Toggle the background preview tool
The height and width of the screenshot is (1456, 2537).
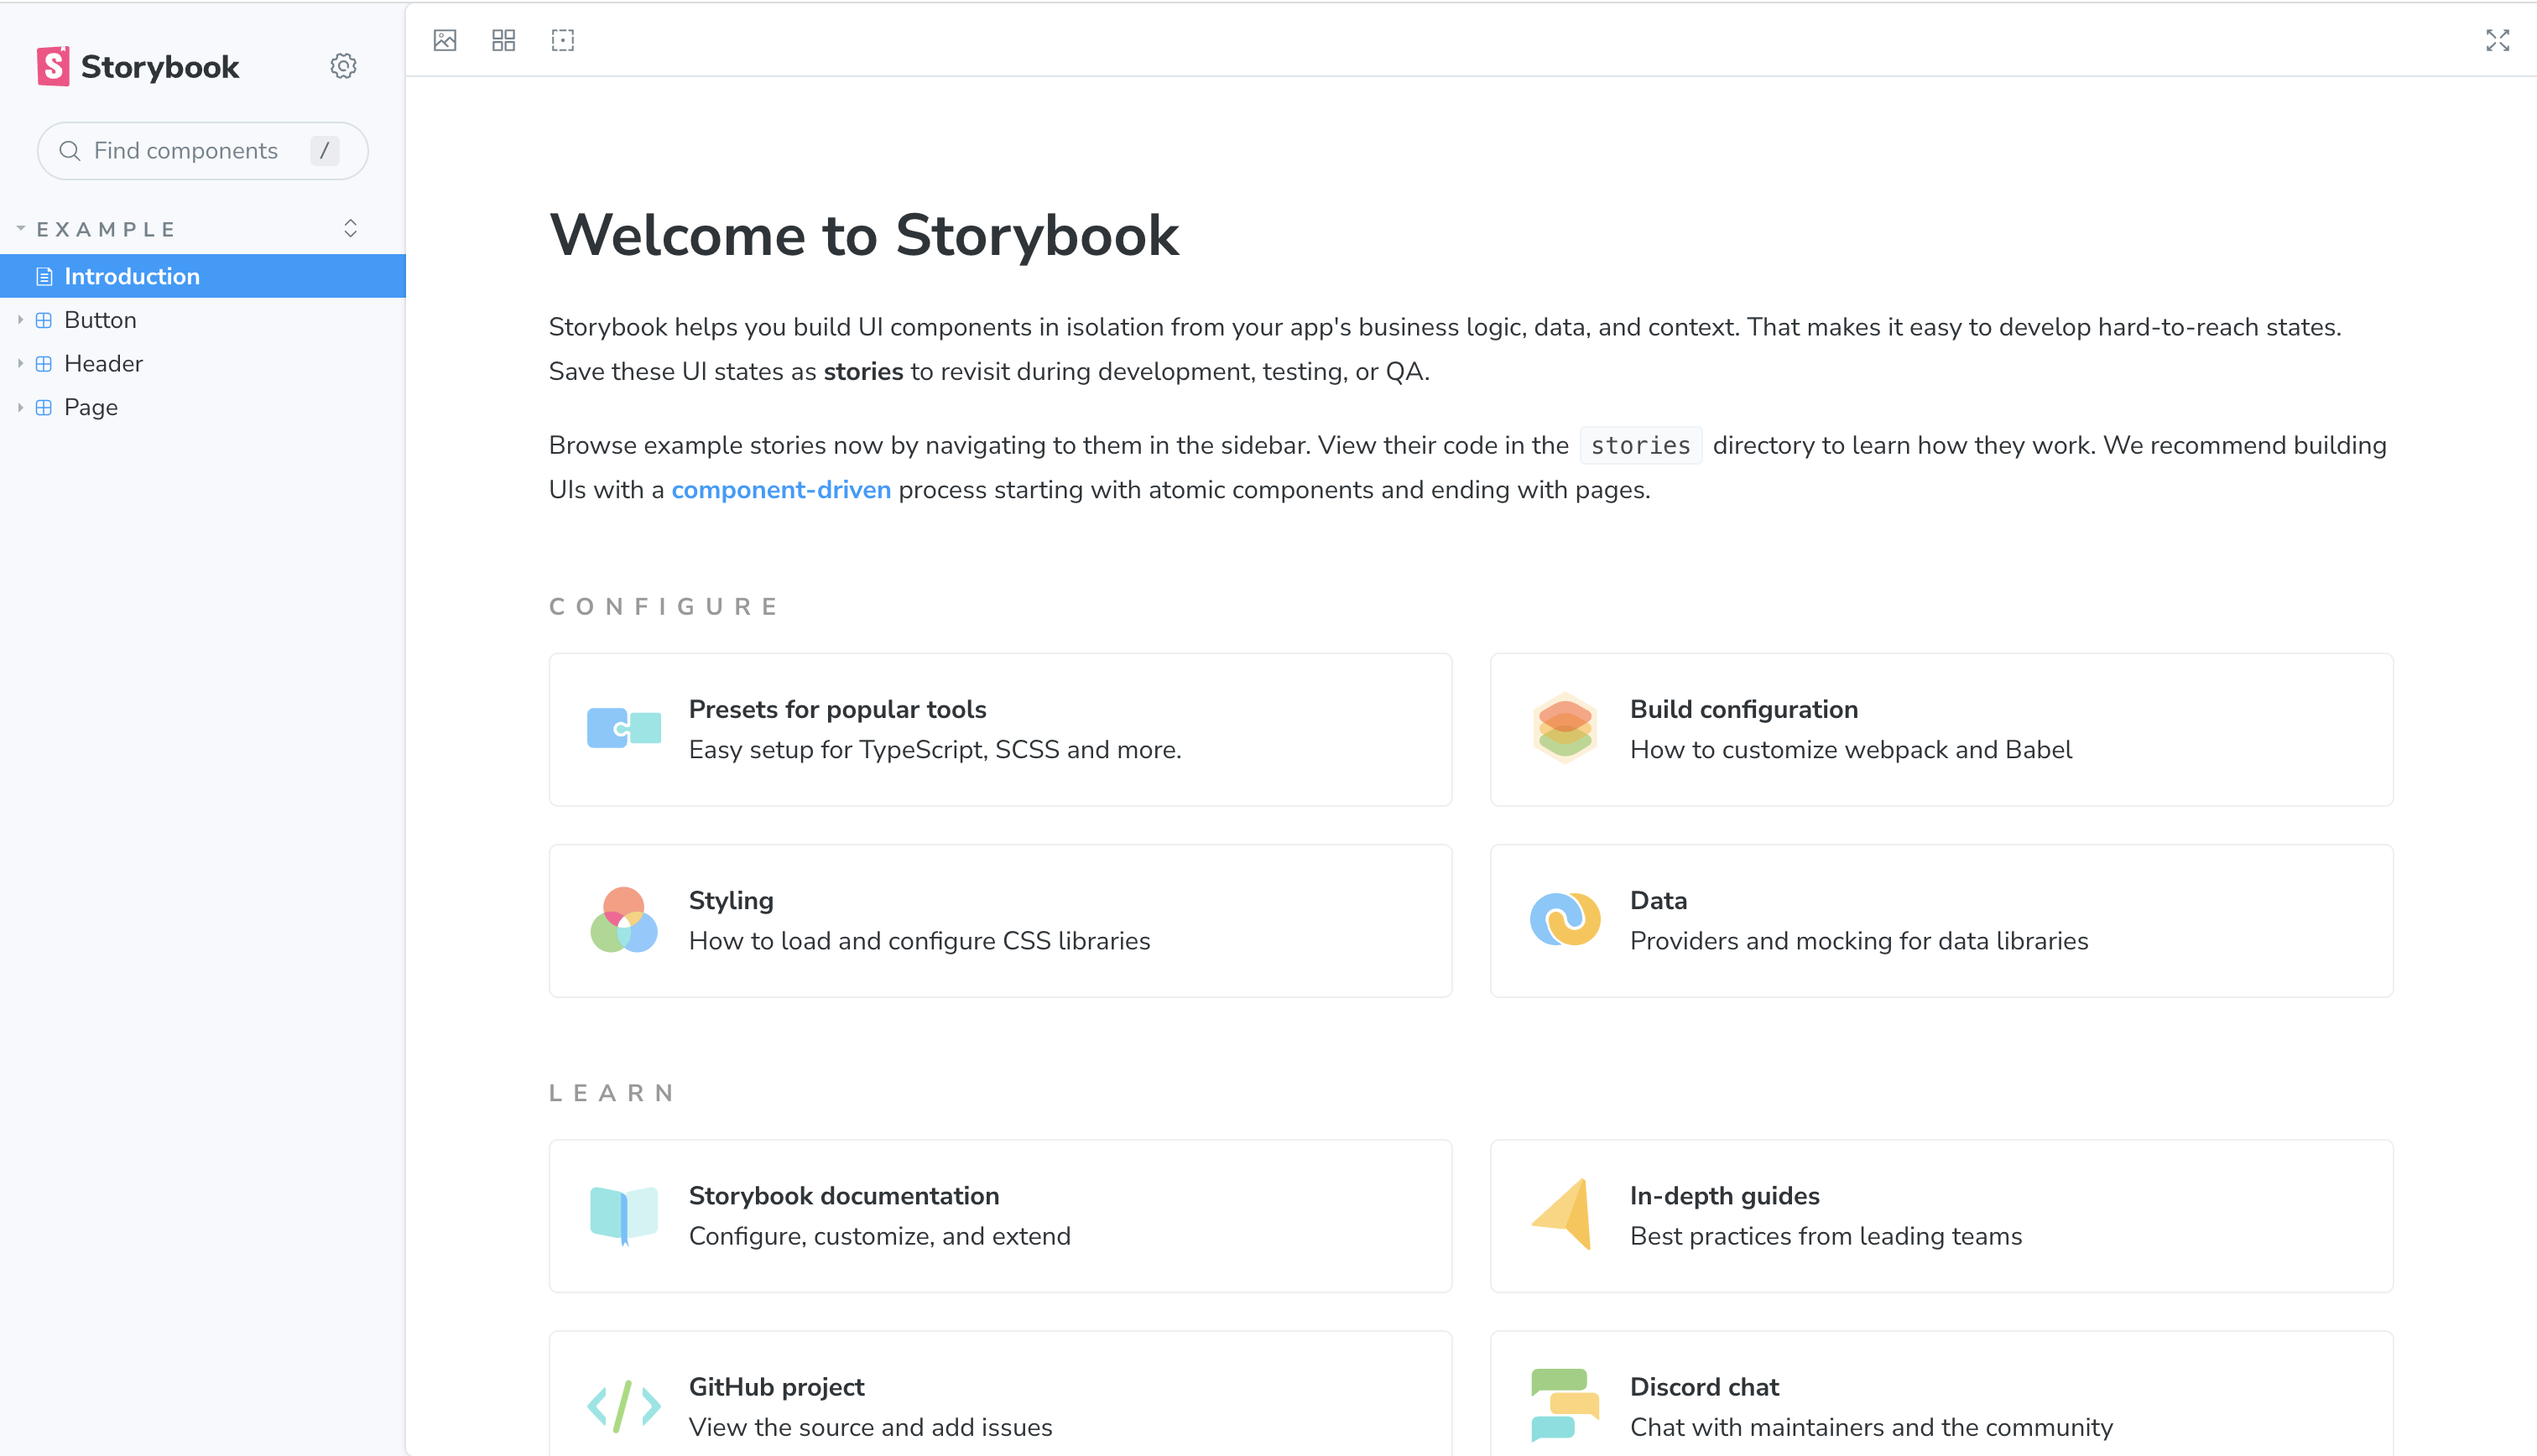coord(445,40)
